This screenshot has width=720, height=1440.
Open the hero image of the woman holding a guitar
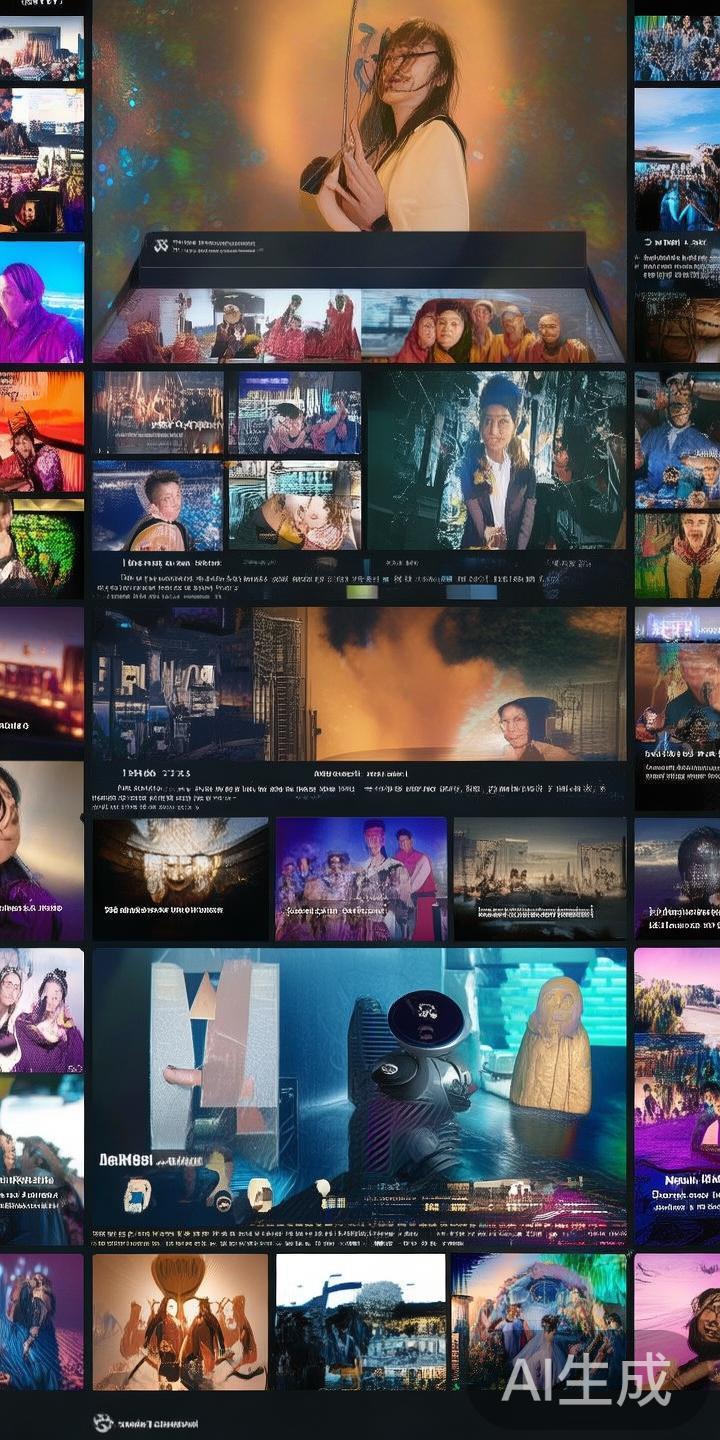380,120
